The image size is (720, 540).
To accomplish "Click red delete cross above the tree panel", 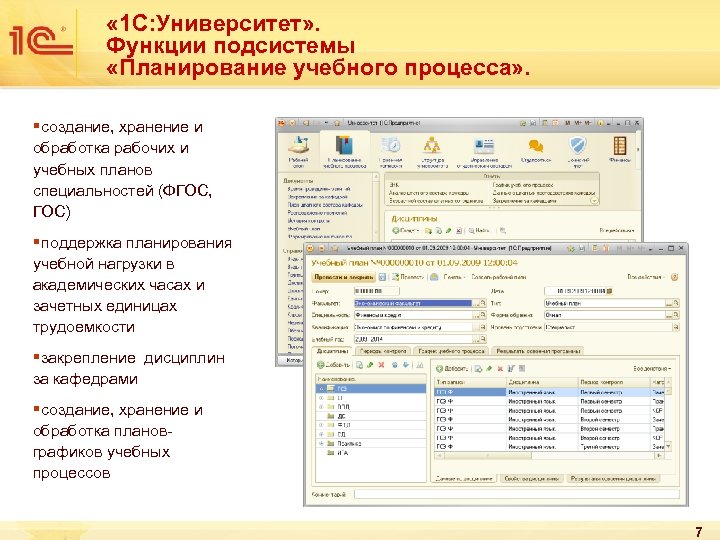I will (381, 365).
